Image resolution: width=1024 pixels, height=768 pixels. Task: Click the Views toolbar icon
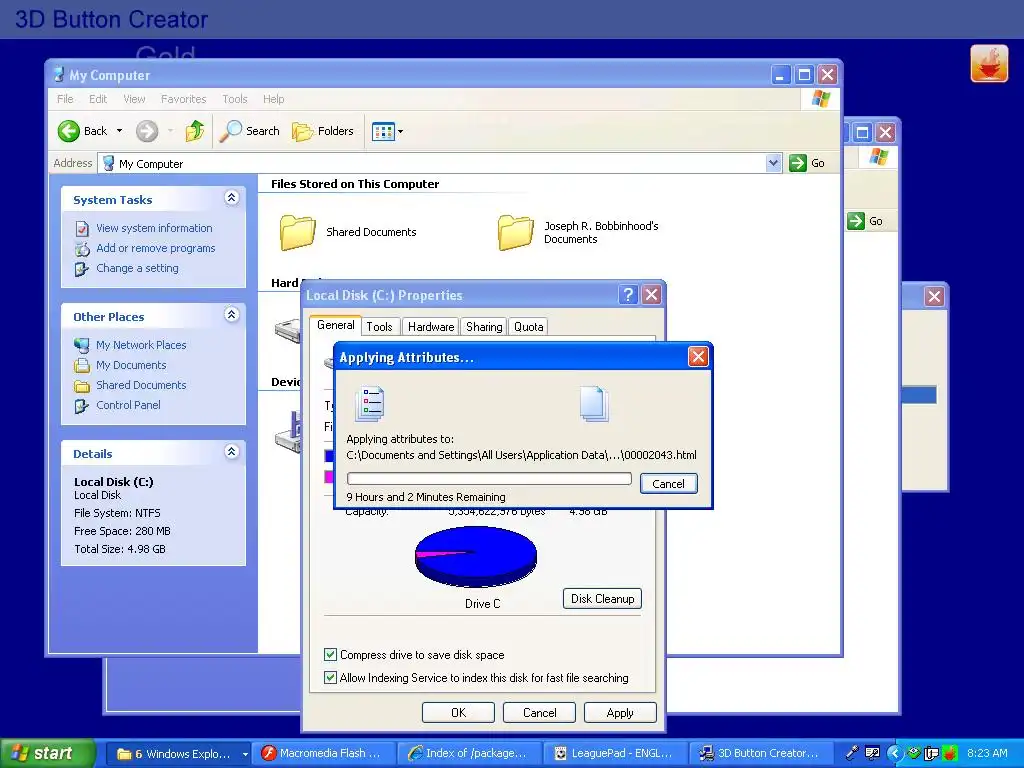coord(383,131)
